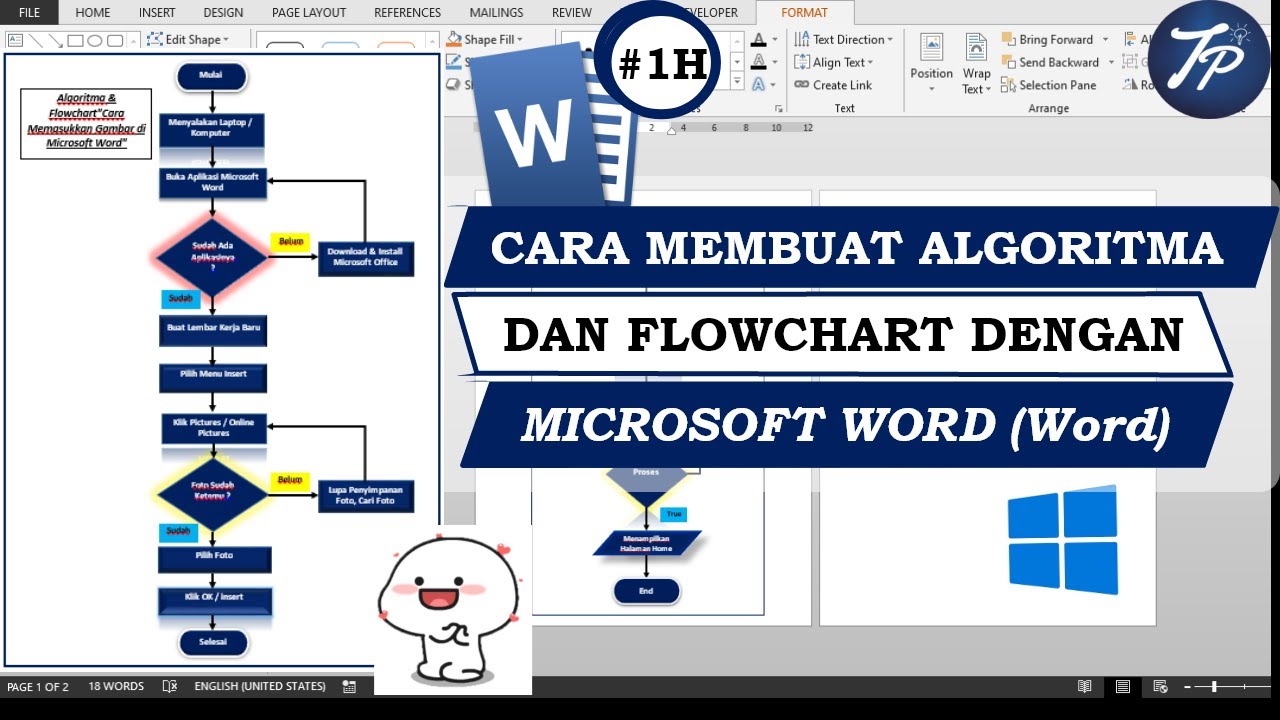Choose the Rectangle shape in shapes gallery

[75, 40]
